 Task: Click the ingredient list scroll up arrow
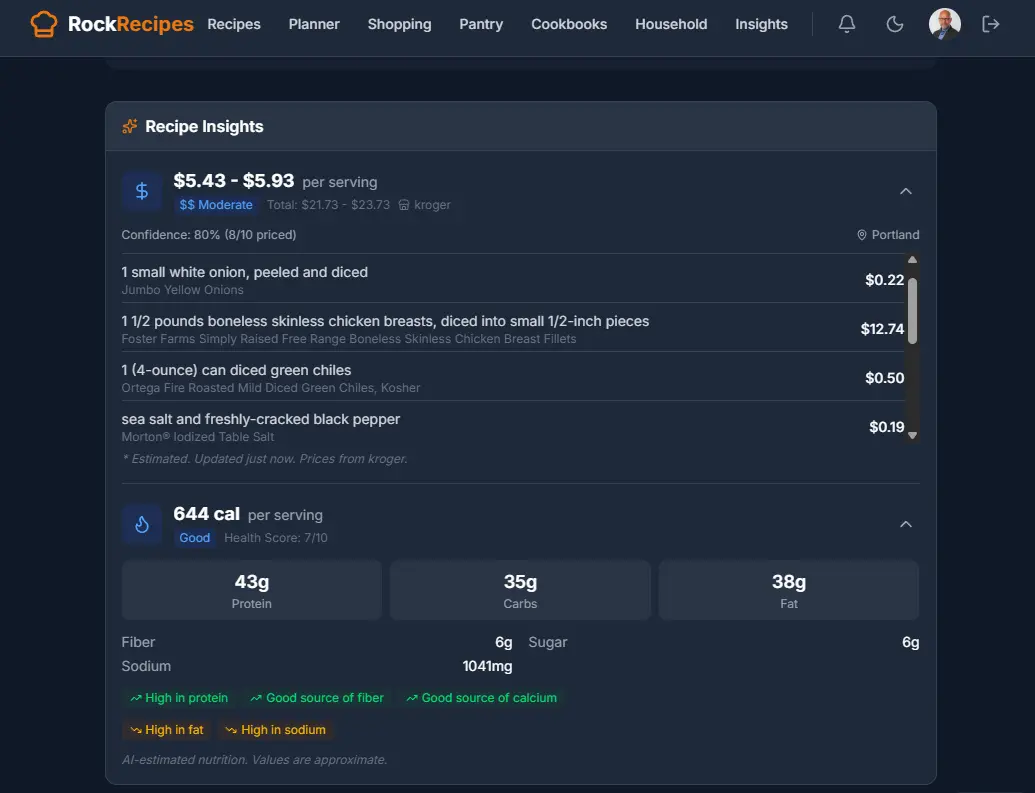tap(912, 260)
